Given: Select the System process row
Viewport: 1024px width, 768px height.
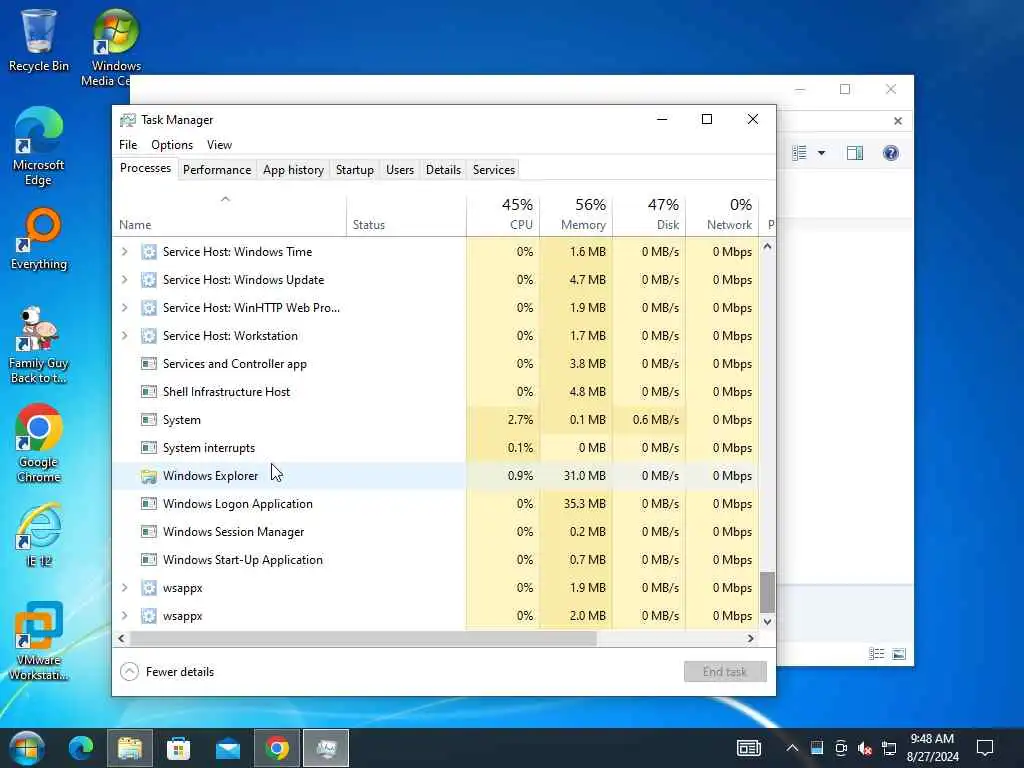Looking at the screenshot, I should point(436,420).
